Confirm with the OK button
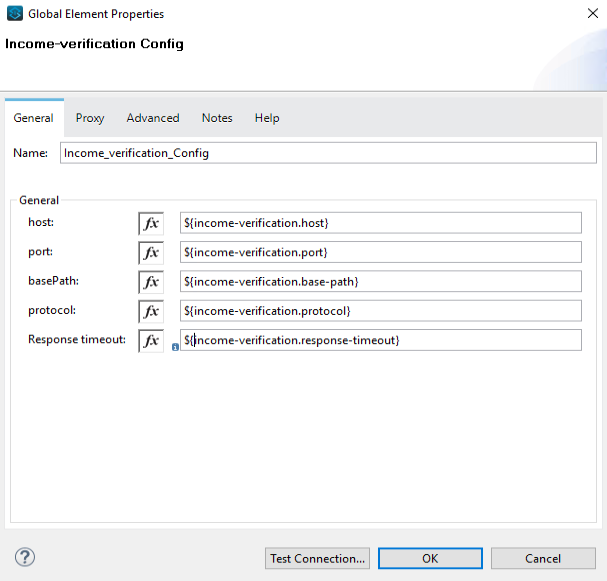The height and width of the screenshot is (581, 607). coord(430,558)
